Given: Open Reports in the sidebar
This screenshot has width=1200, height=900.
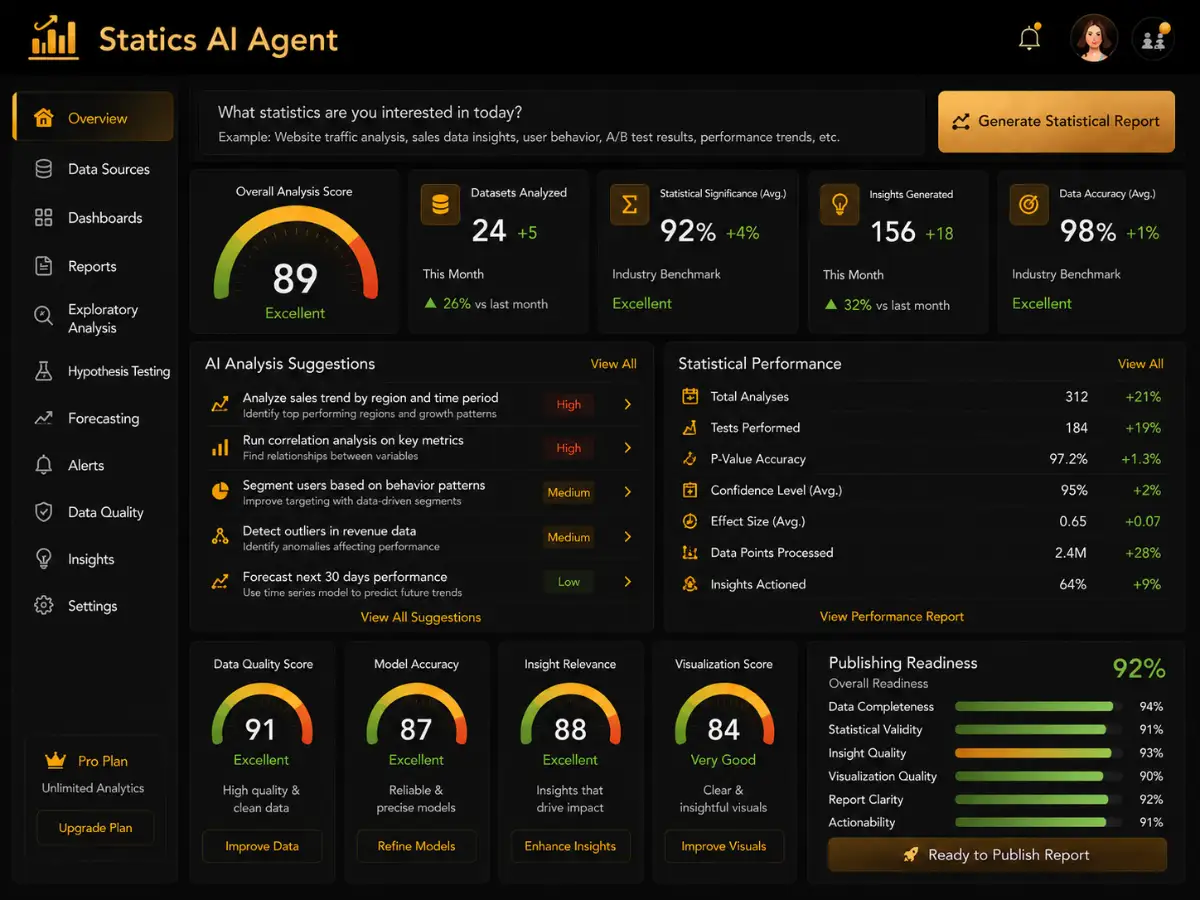Looking at the screenshot, I should (93, 266).
